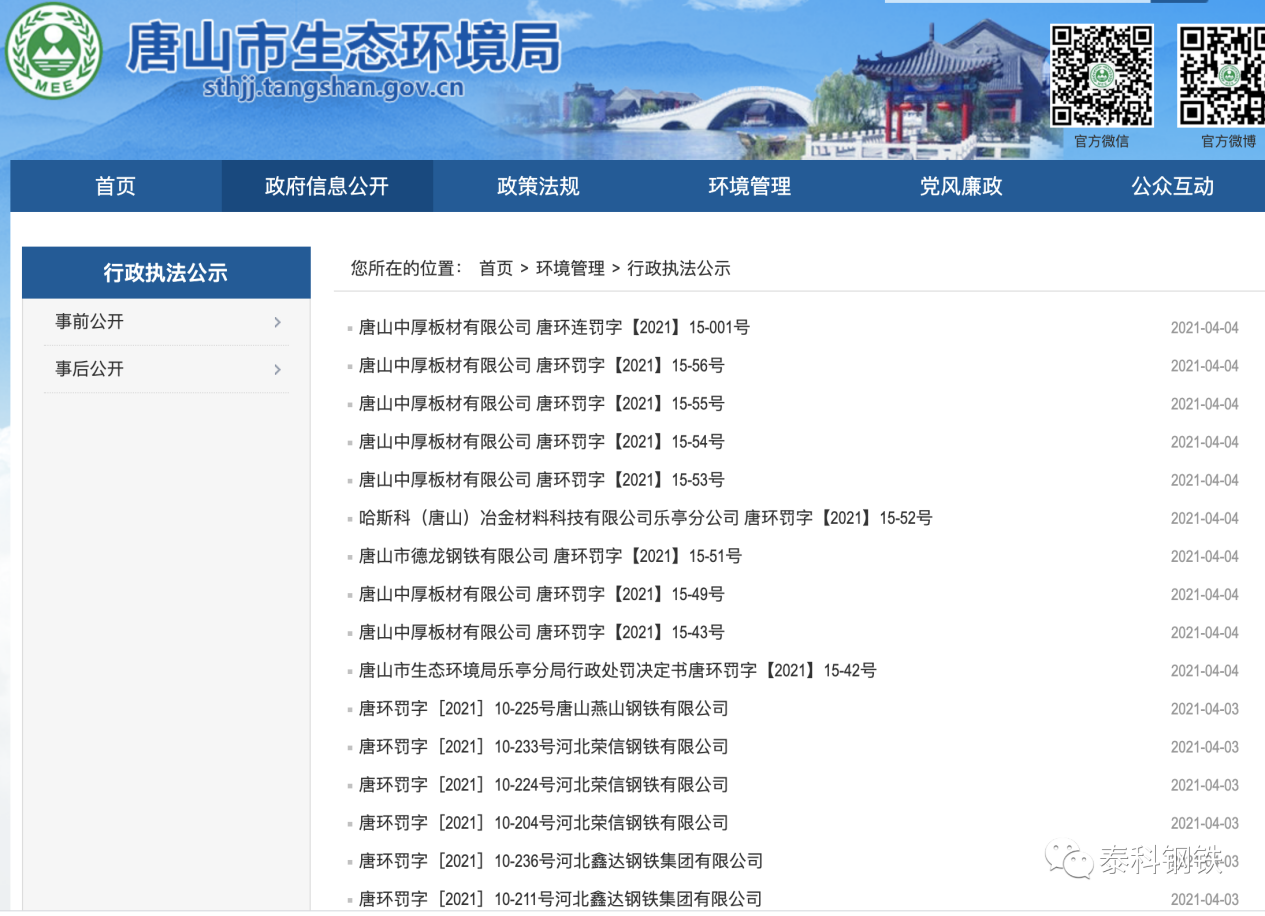Screen dimensions: 1265x916
Task: Open 10-225号唐山燕山钢铁有限公司 notice
Action: pyautogui.click(x=543, y=708)
